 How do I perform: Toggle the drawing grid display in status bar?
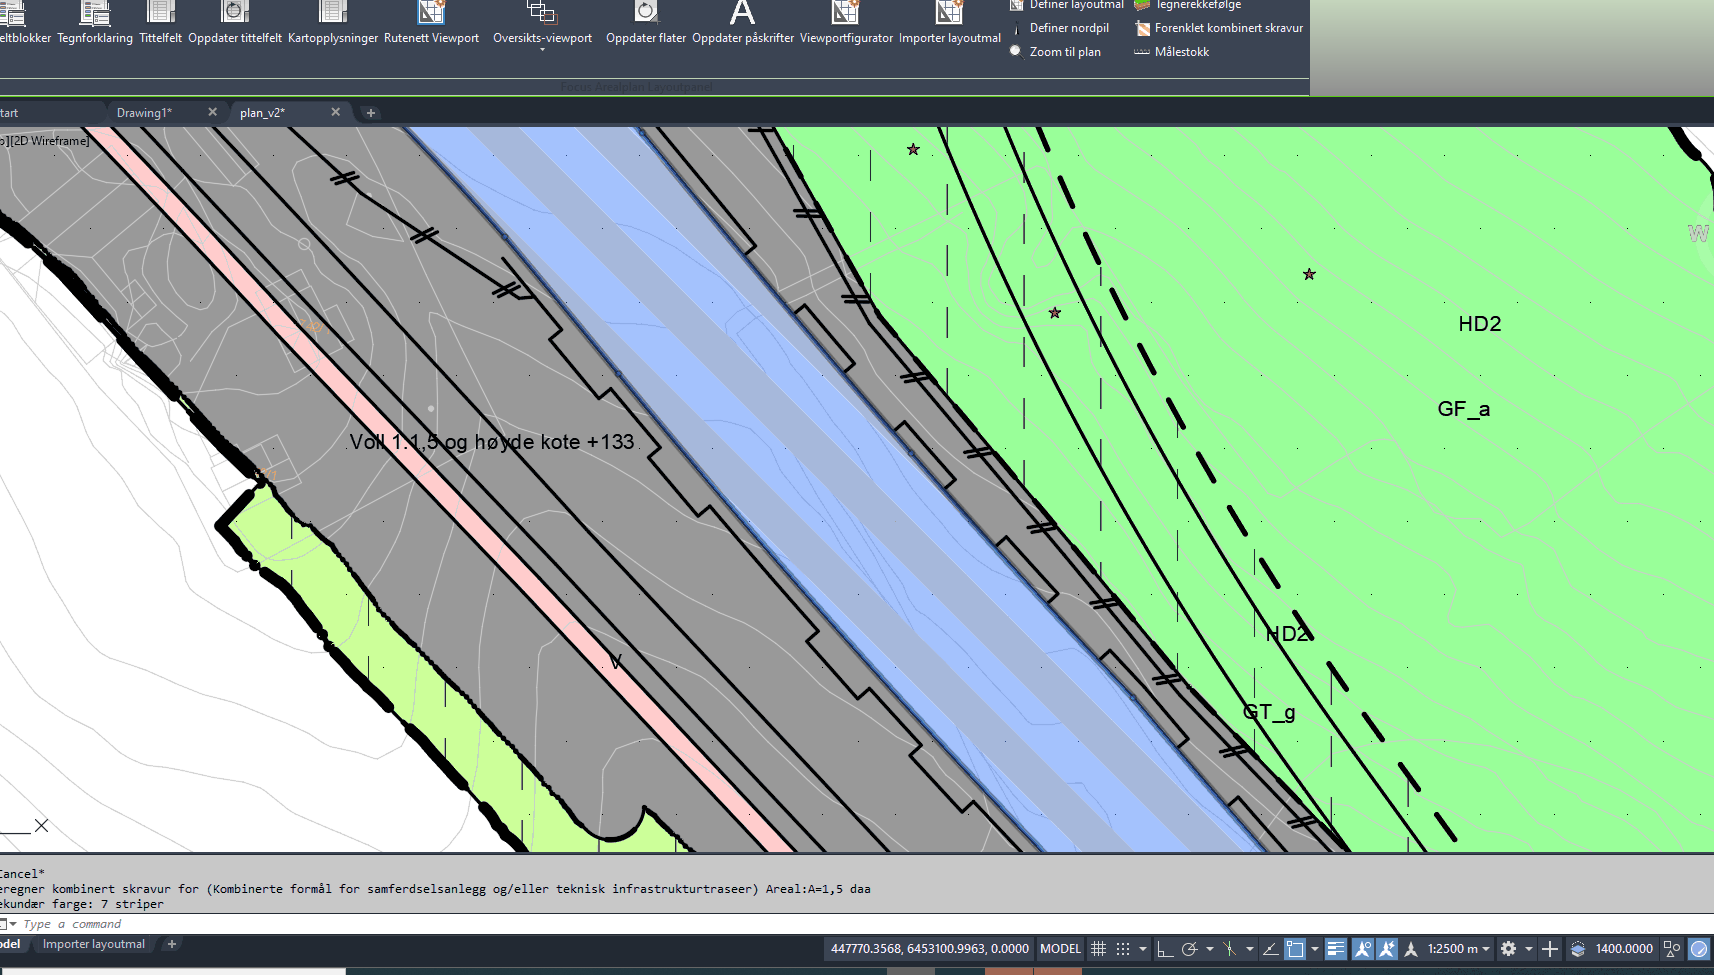pyautogui.click(x=1098, y=949)
